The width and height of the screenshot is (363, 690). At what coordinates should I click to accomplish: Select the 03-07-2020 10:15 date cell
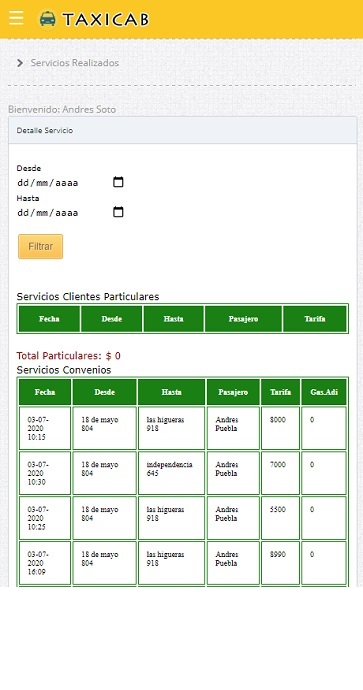click(45, 428)
